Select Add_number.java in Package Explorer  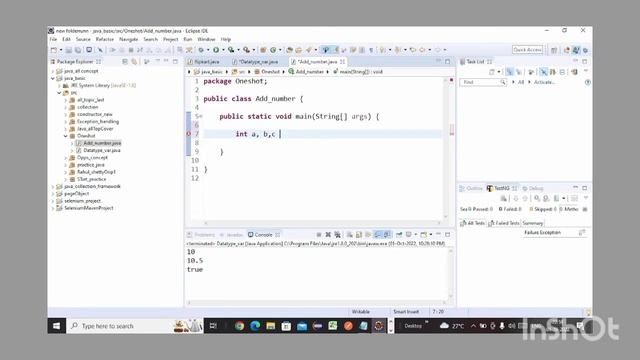pos(102,143)
